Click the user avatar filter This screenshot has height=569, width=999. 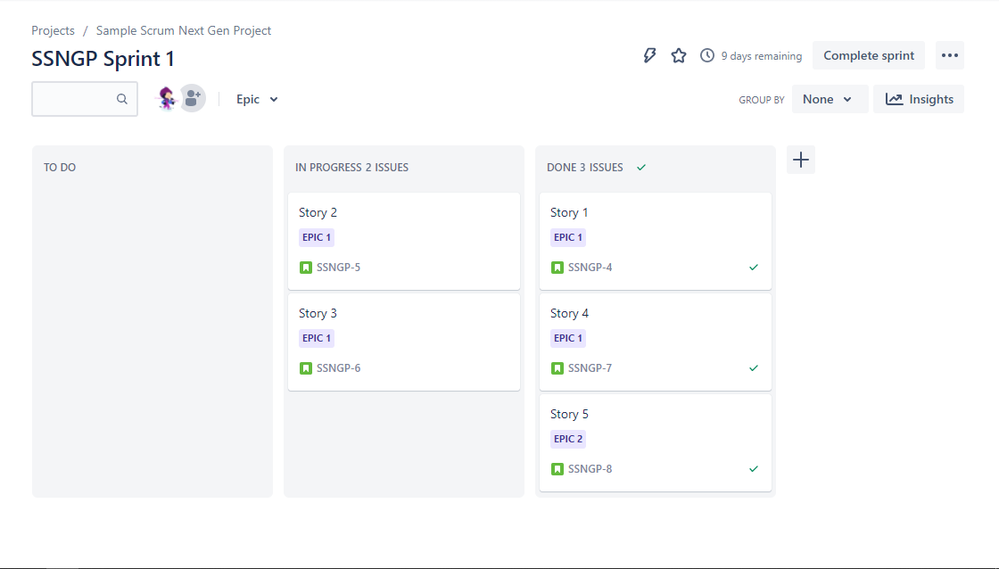[x=167, y=99]
